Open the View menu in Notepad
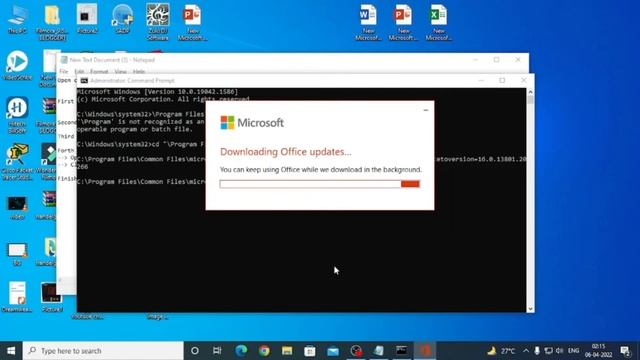 point(120,71)
